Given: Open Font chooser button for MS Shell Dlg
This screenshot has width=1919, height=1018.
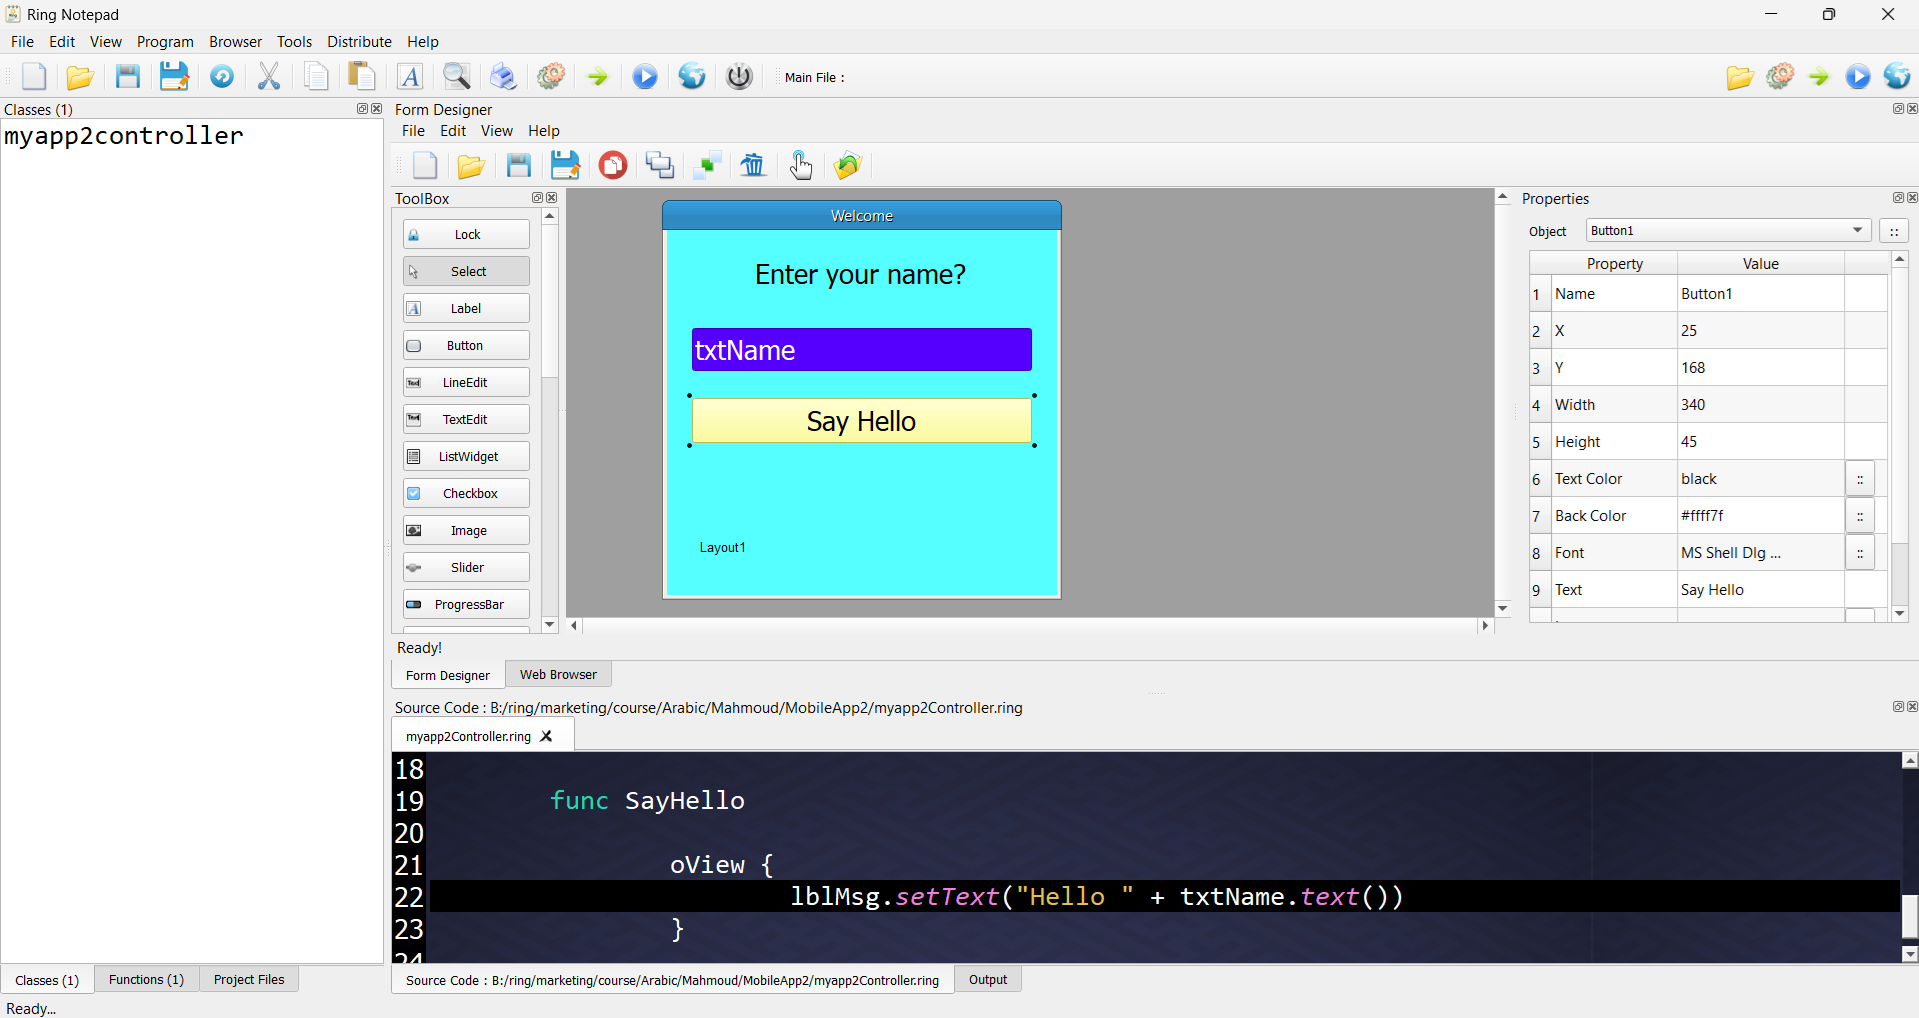Looking at the screenshot, I should tap(1860, 553).
